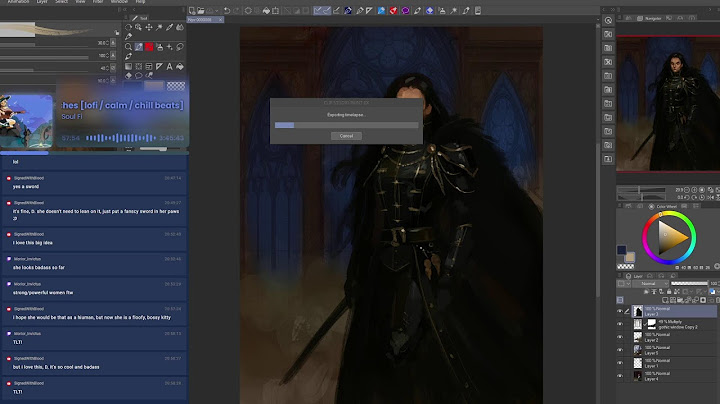The width and height of the screenshot is (720, 404).
Task: Close the open canvas document tab
Action: click(220, 20)
